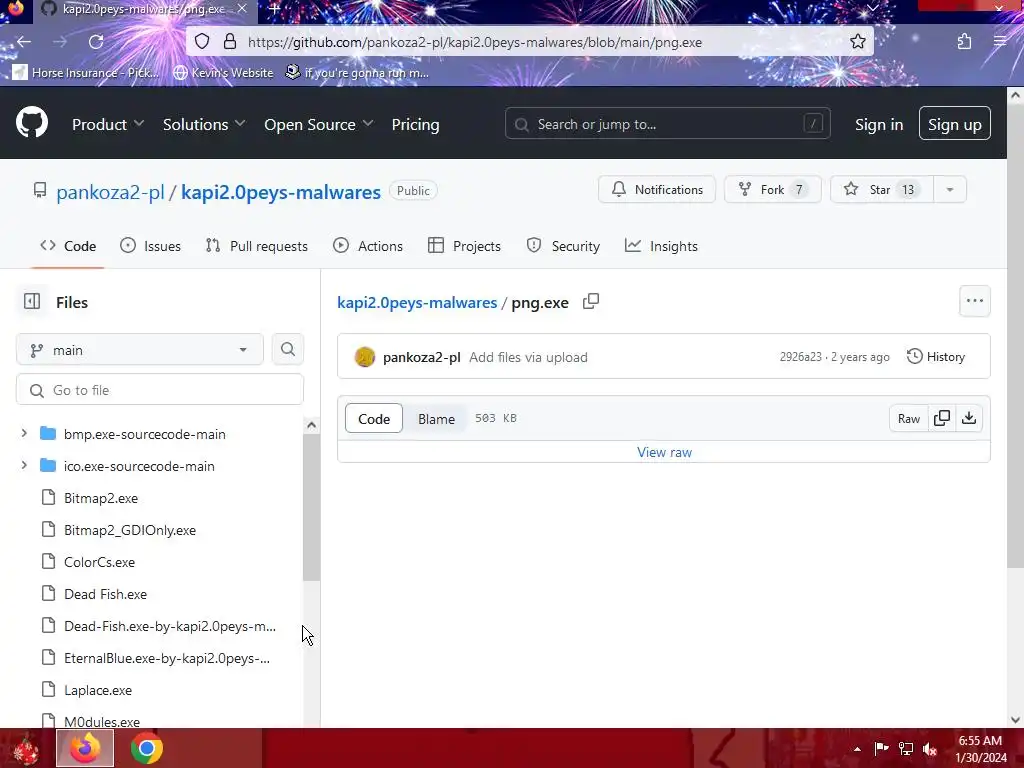Click the kapi2.0peys-malwares breadcrumb link
This screenshot has height=768, width=1024.
tap(417, 302)
